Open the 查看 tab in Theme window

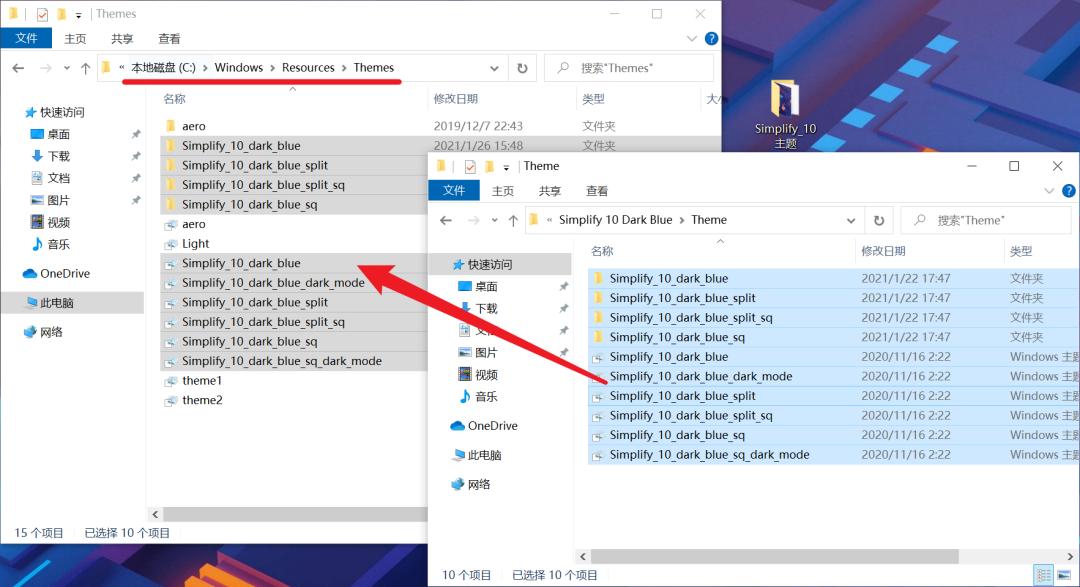pyautogui.click(x=597, y=191)
